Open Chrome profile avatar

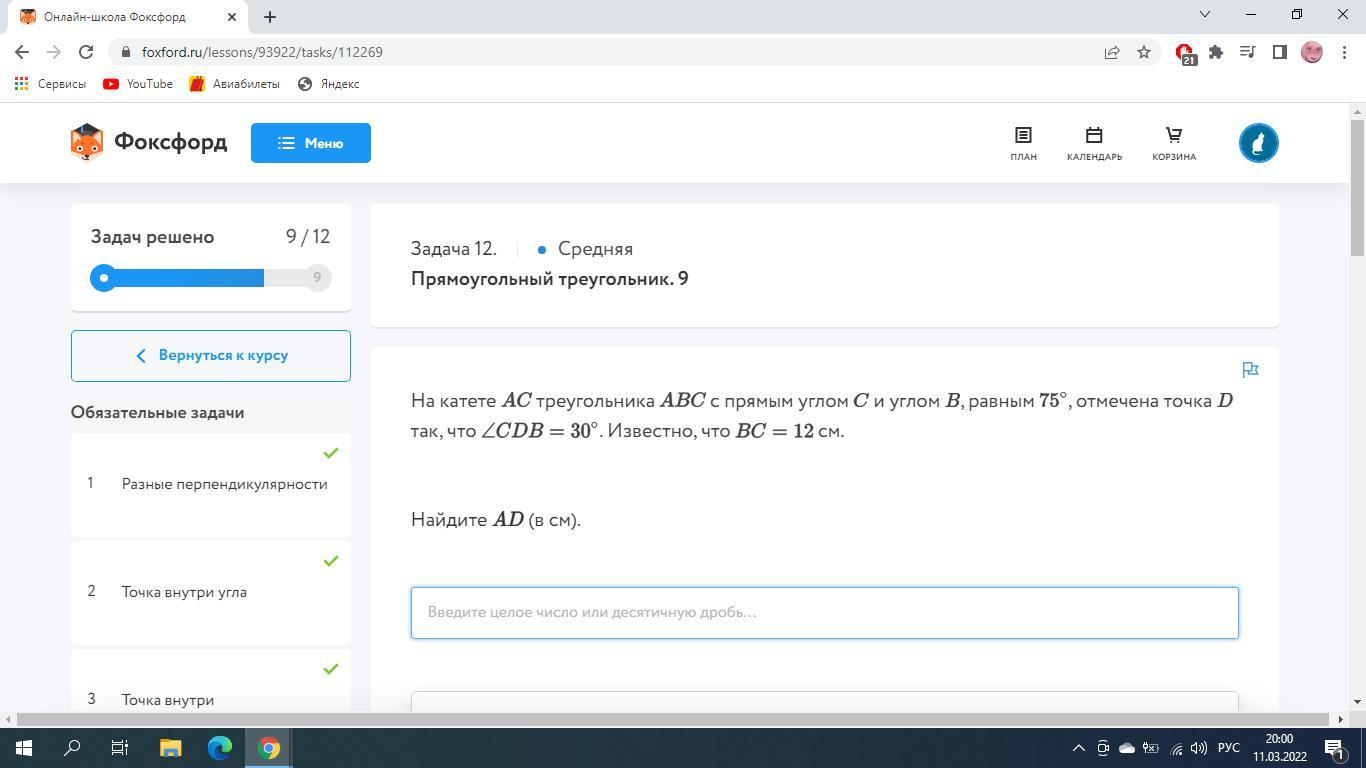tap(1312, 52)
